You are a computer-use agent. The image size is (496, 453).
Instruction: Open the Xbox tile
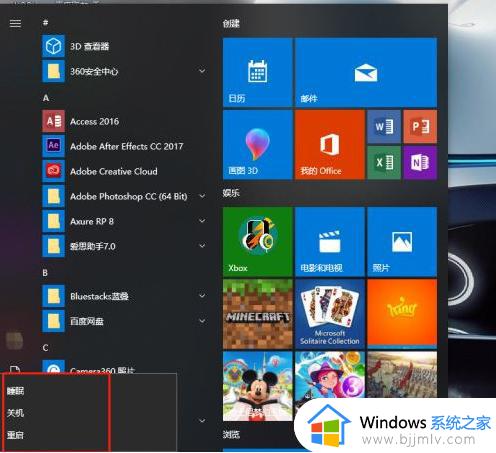point(258,242)
